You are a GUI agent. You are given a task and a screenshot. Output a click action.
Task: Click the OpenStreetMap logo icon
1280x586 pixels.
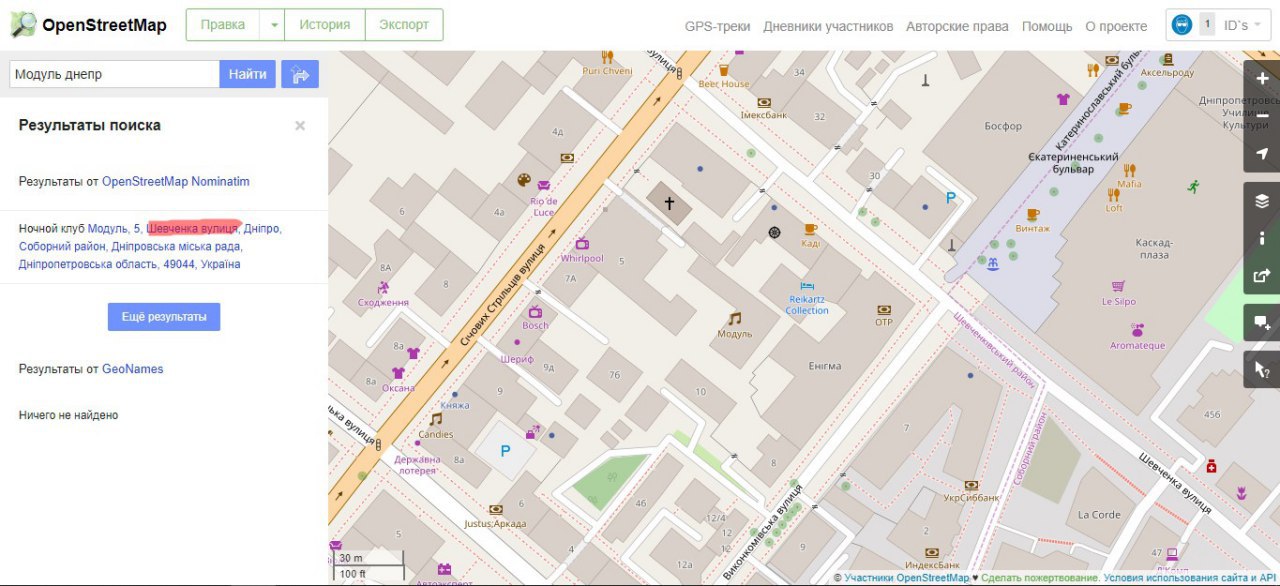tap(22, 24)
